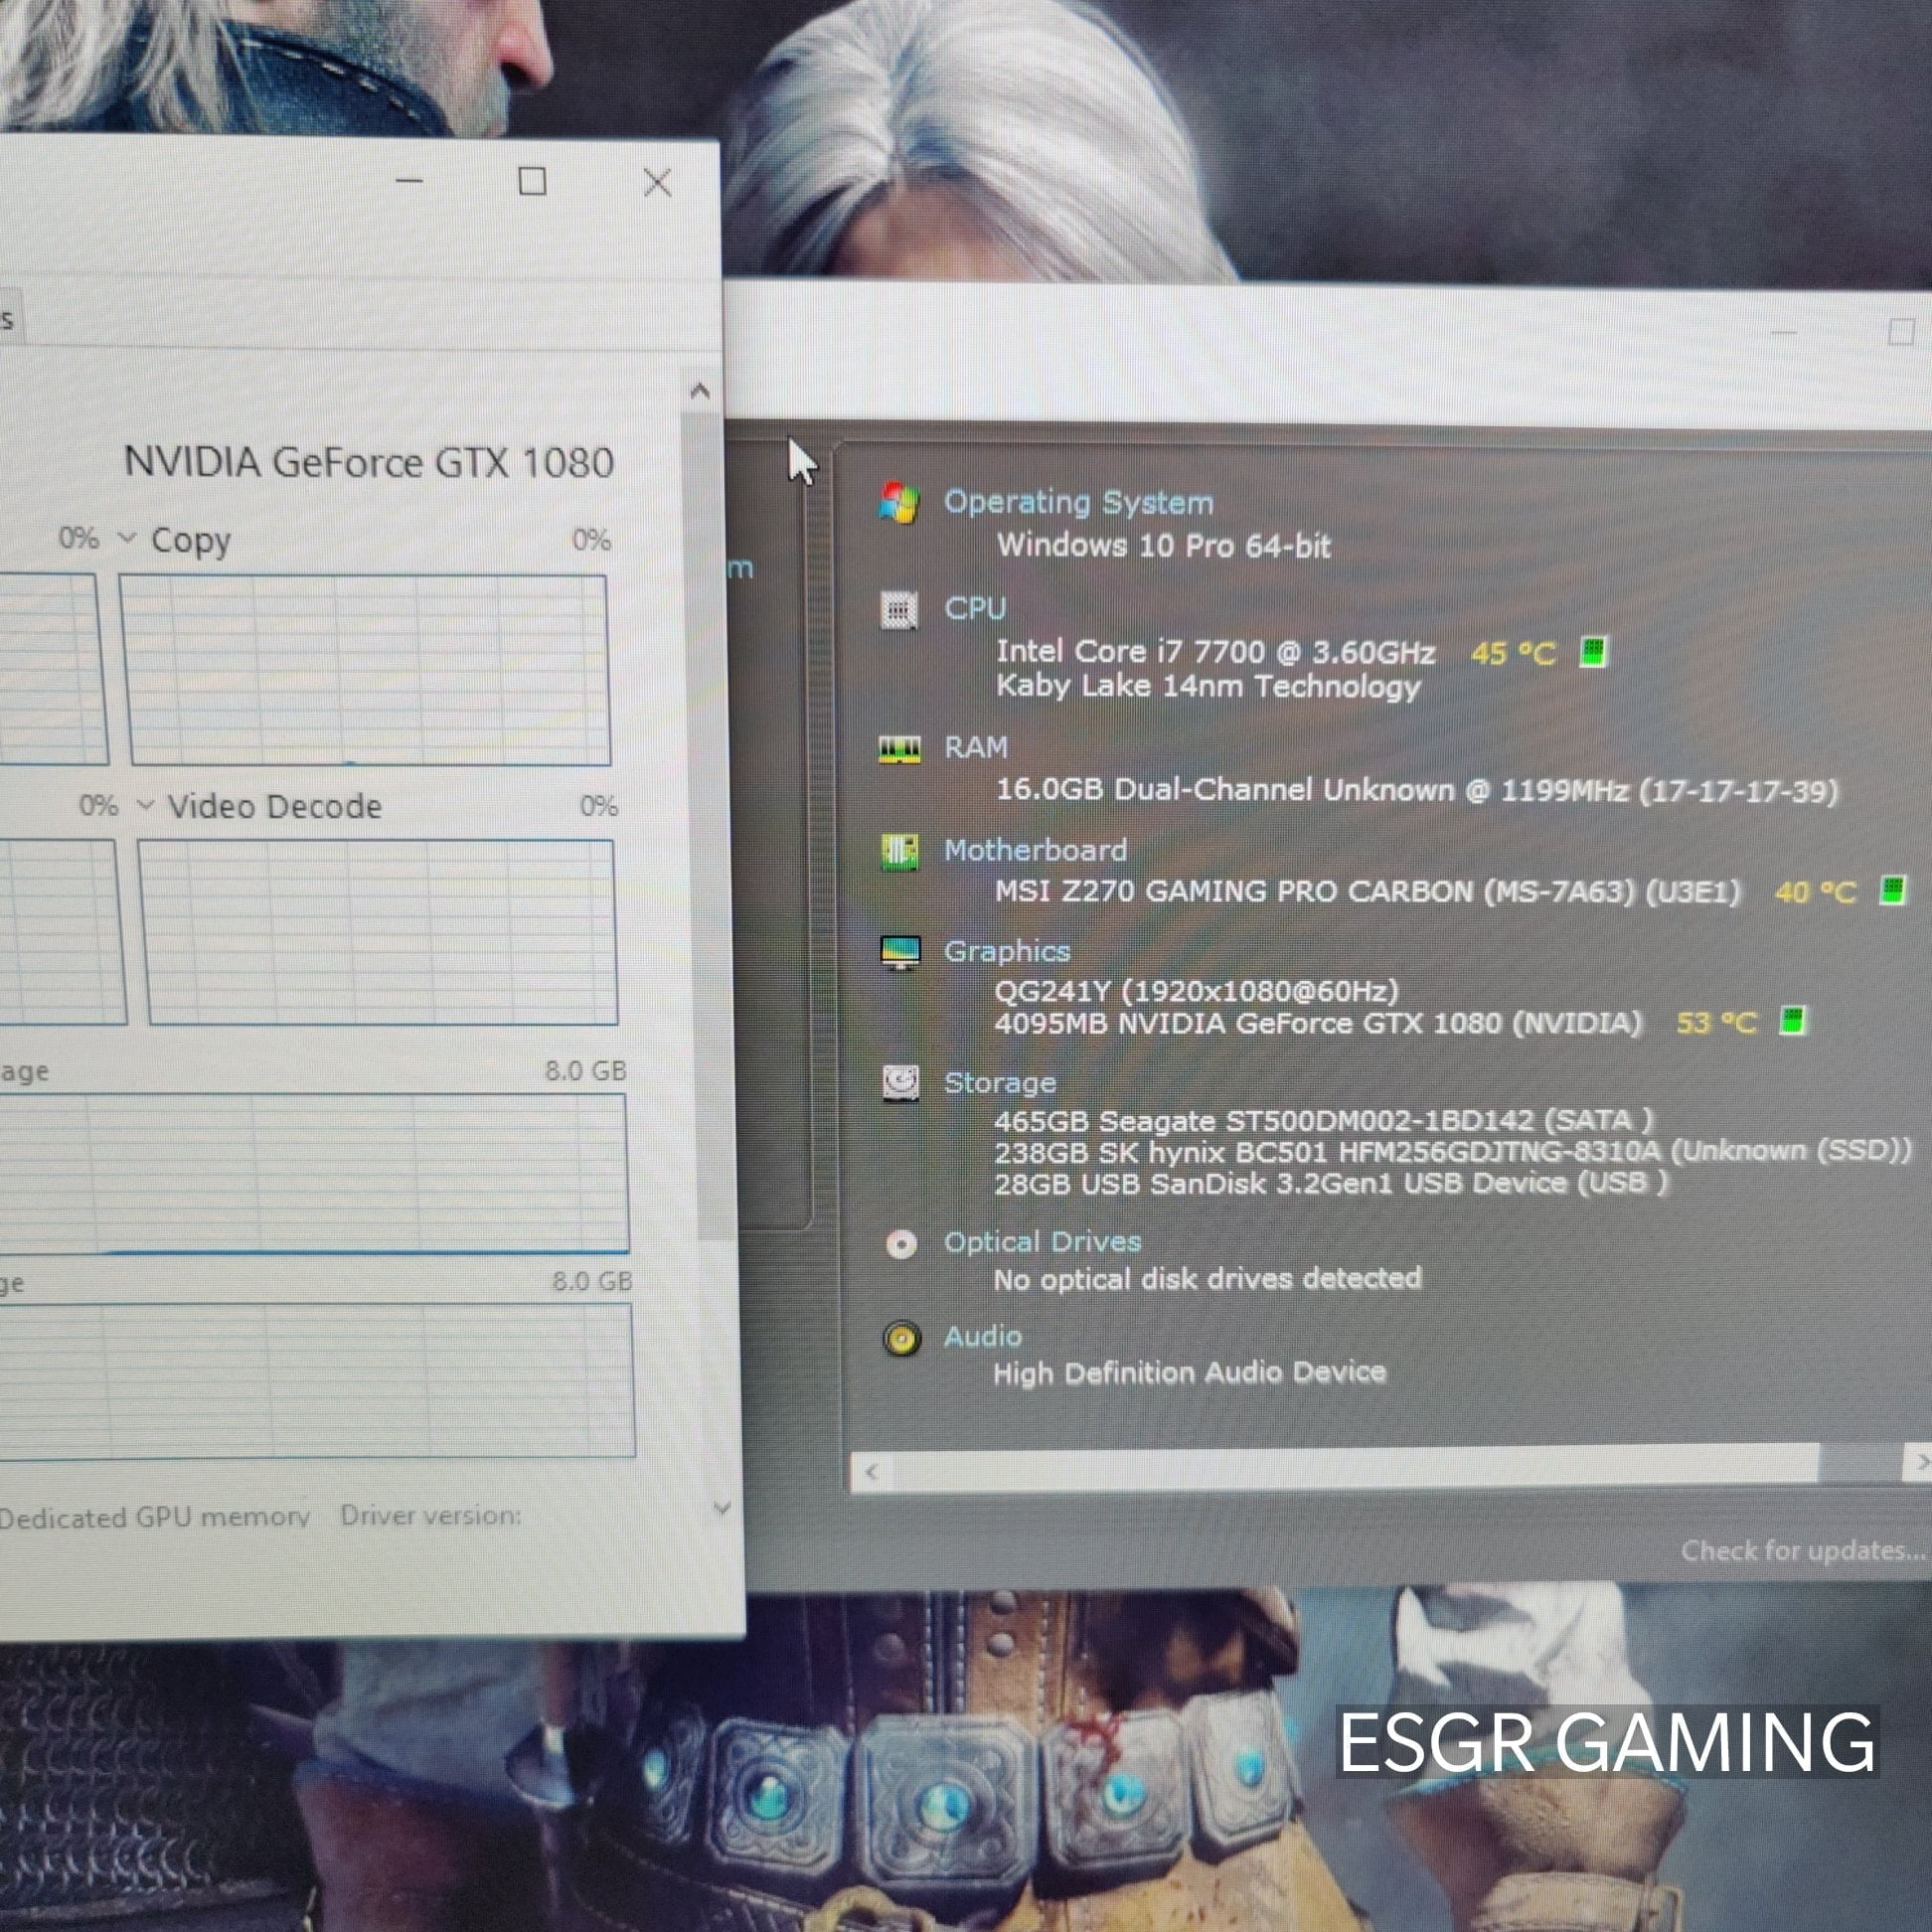Click the QG241Y (1920x1080@60Hz) monitor line
The image size is (1932, 1932).
1196,991
